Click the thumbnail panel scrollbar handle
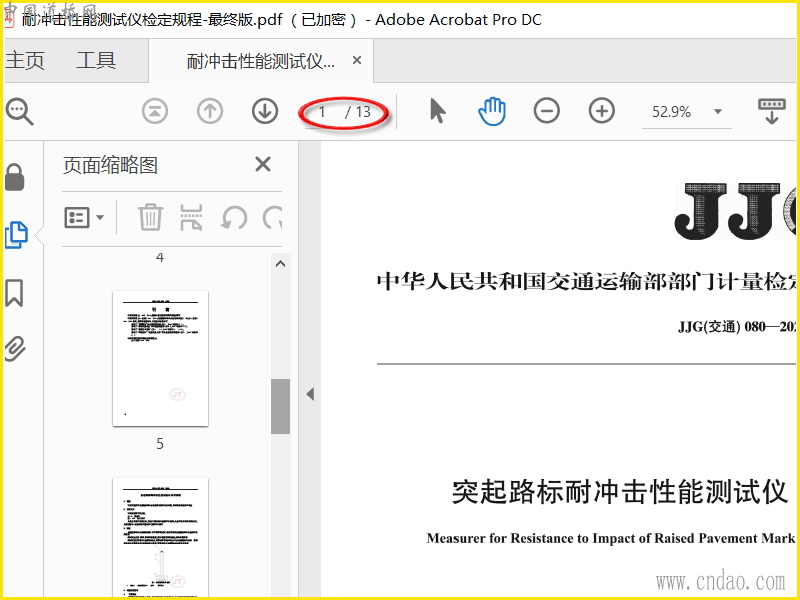800x600 pixels. [280, 406]
